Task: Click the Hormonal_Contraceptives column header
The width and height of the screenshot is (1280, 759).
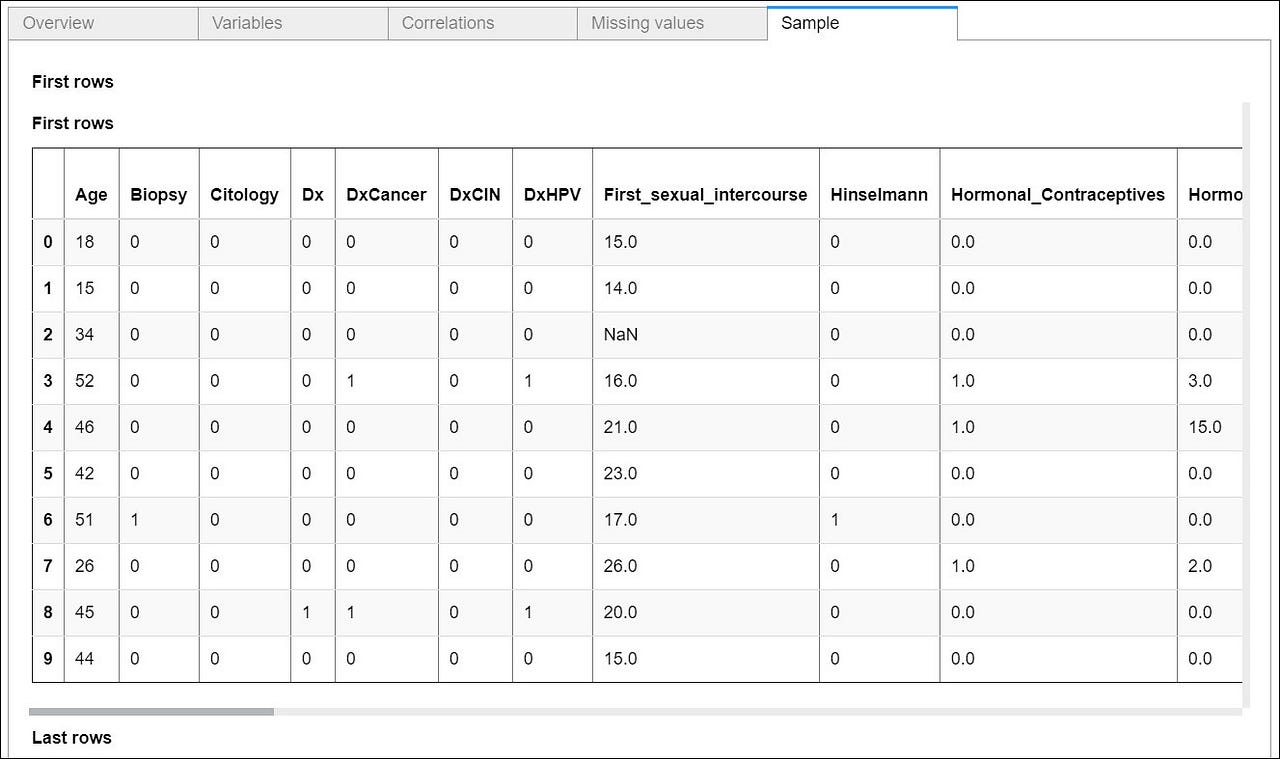Action: coord(1058,195)
